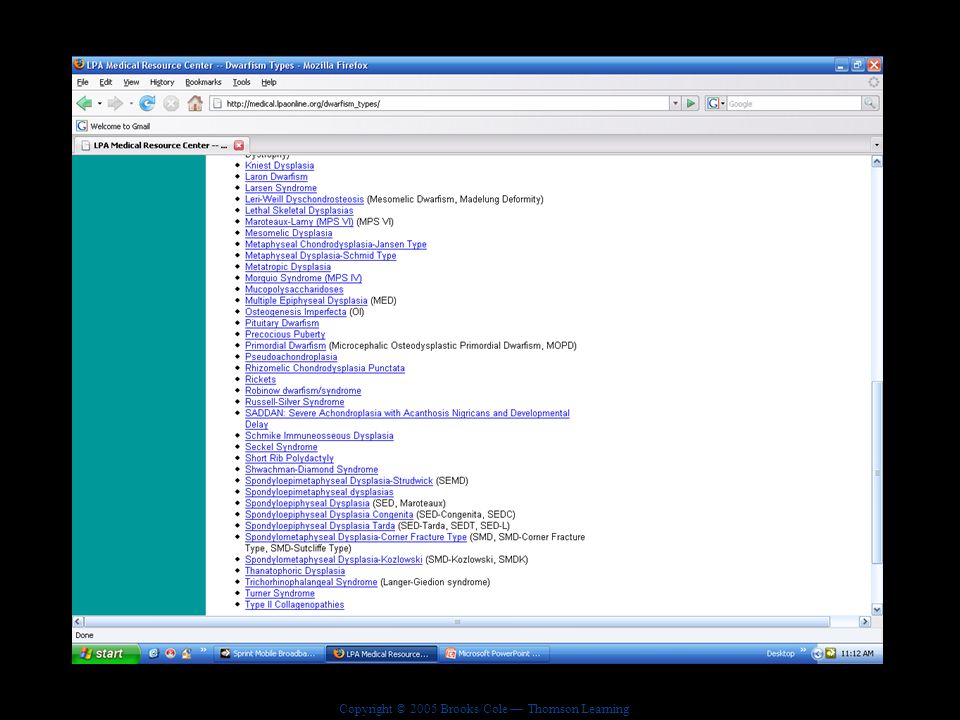Open the Larsen Syndrome link

click(x=280, y=188)
